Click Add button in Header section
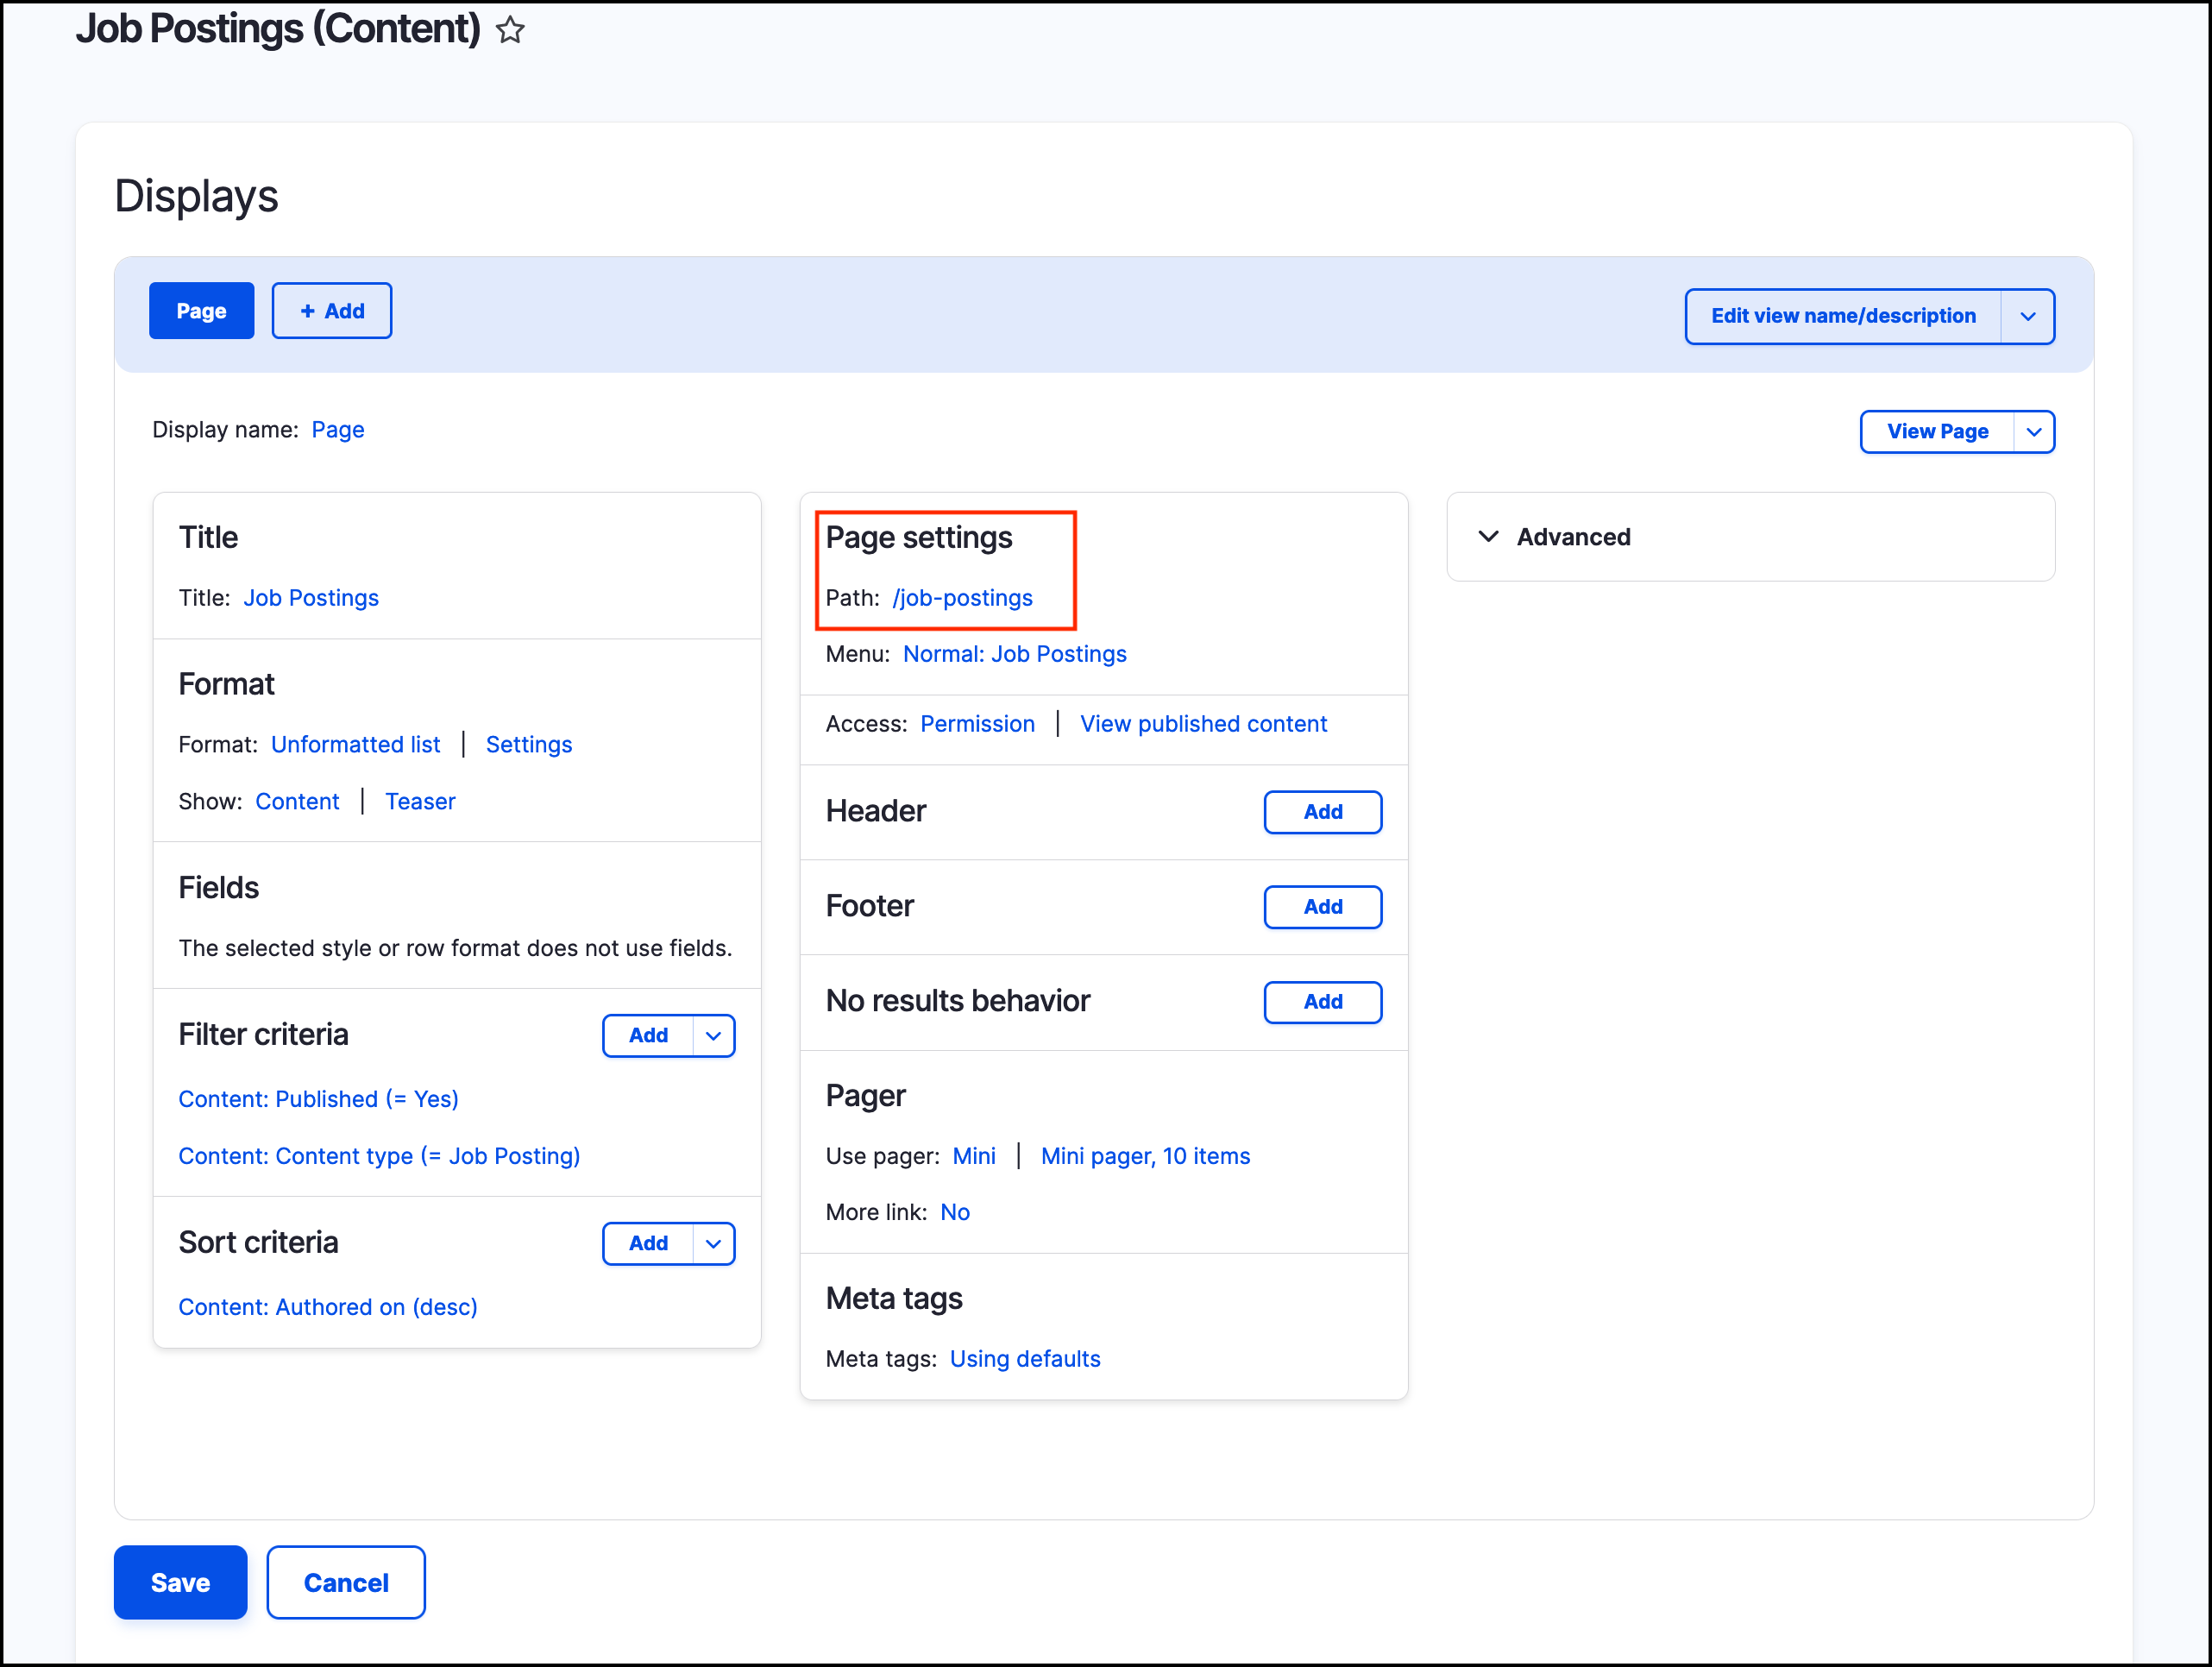The width and height of the screenshot is (2212, 1667). pos(1322,812)
